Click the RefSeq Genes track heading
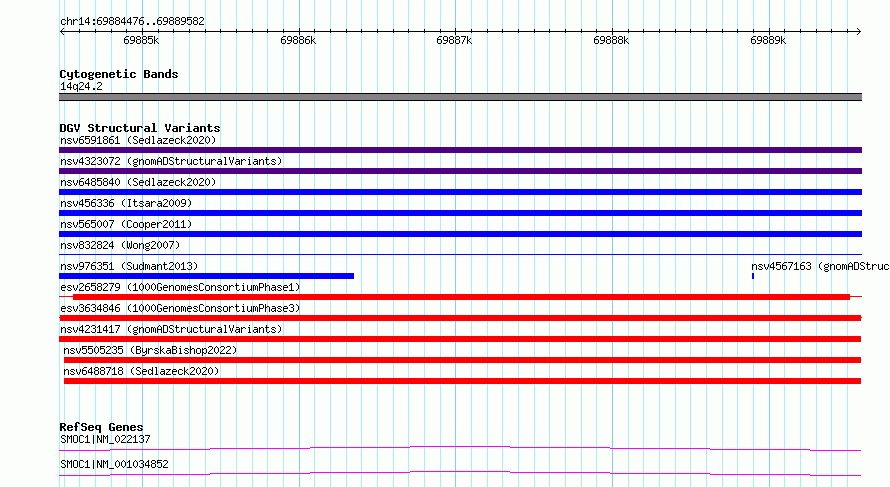The height and width of the screenshot is (487, 890). pos(101,427)
